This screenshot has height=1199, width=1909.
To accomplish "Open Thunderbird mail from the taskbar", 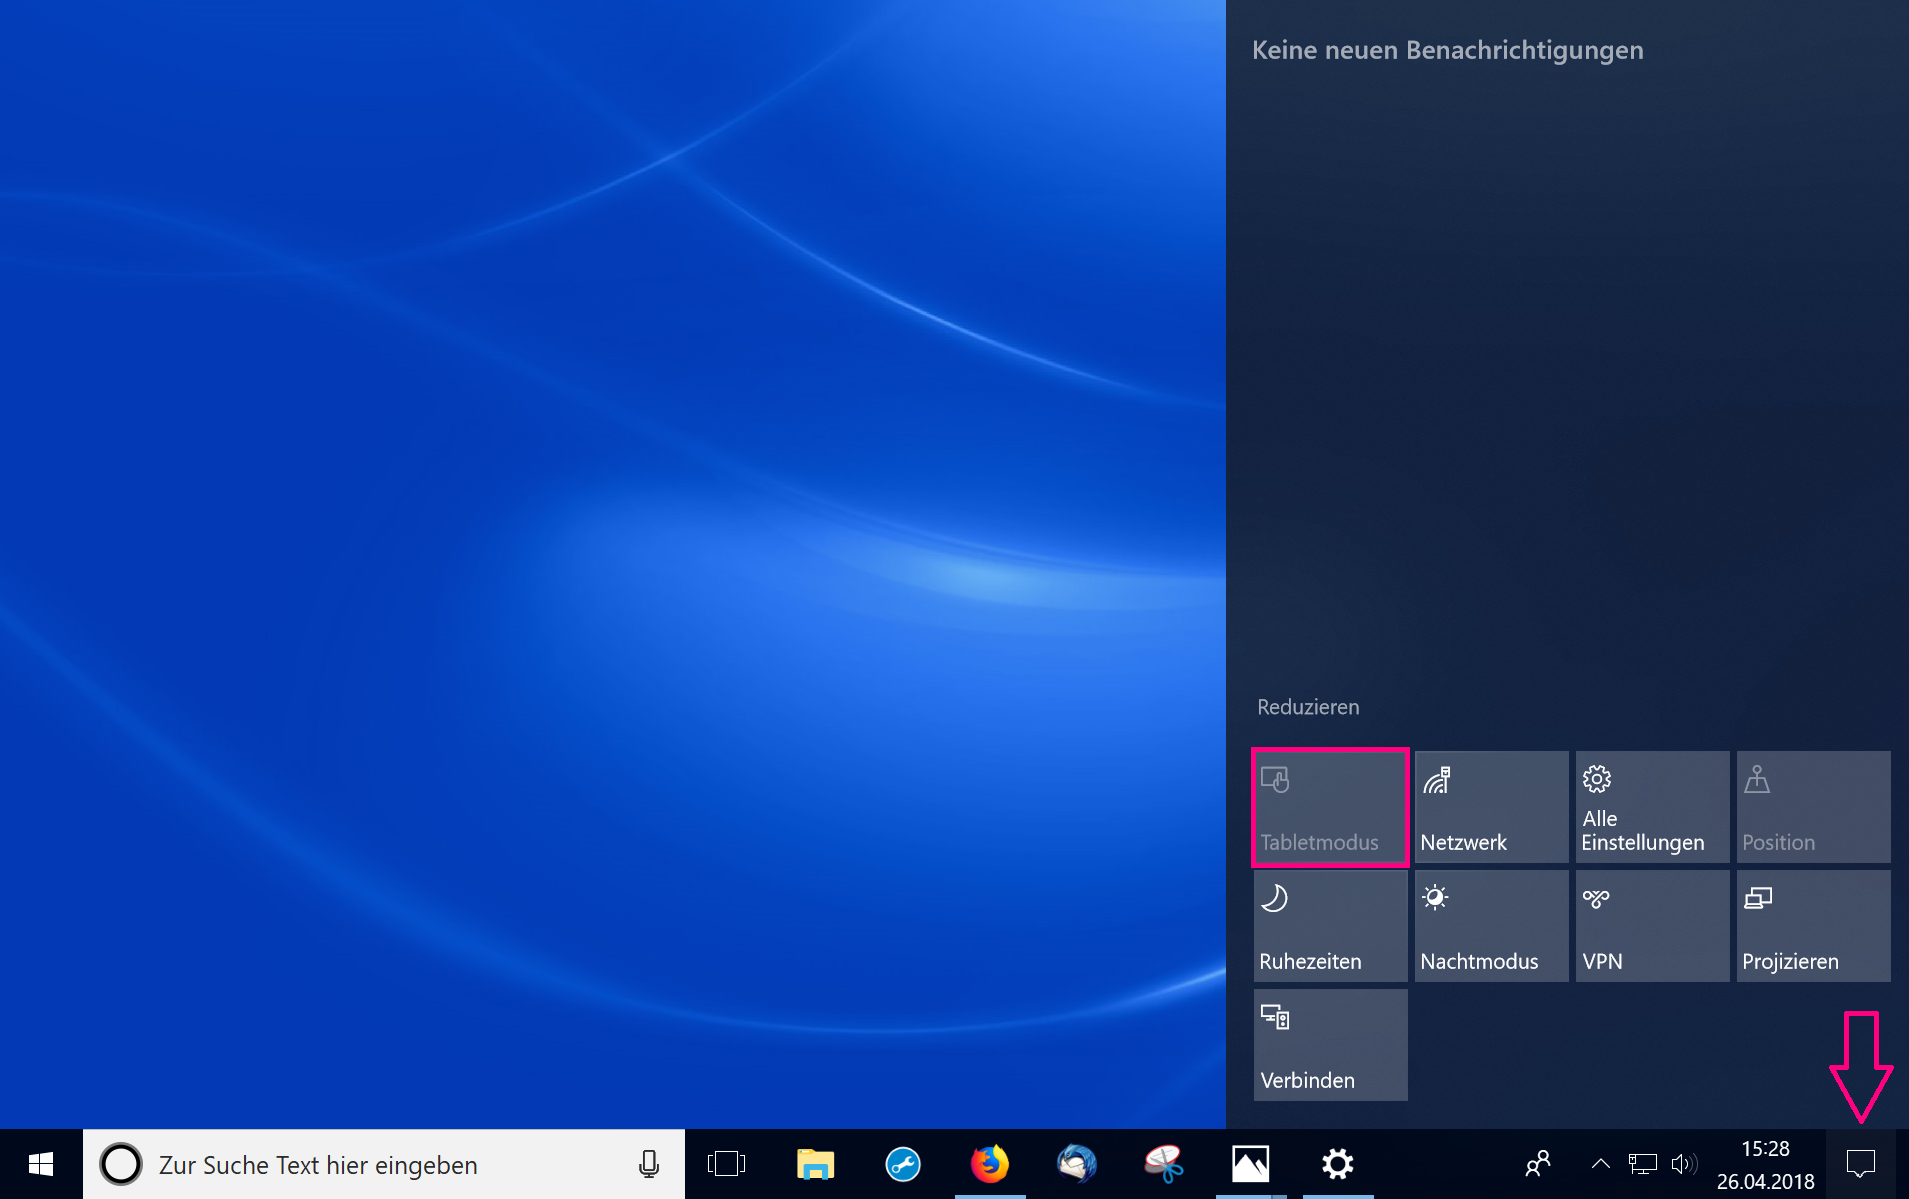I will point(1077,1164).
